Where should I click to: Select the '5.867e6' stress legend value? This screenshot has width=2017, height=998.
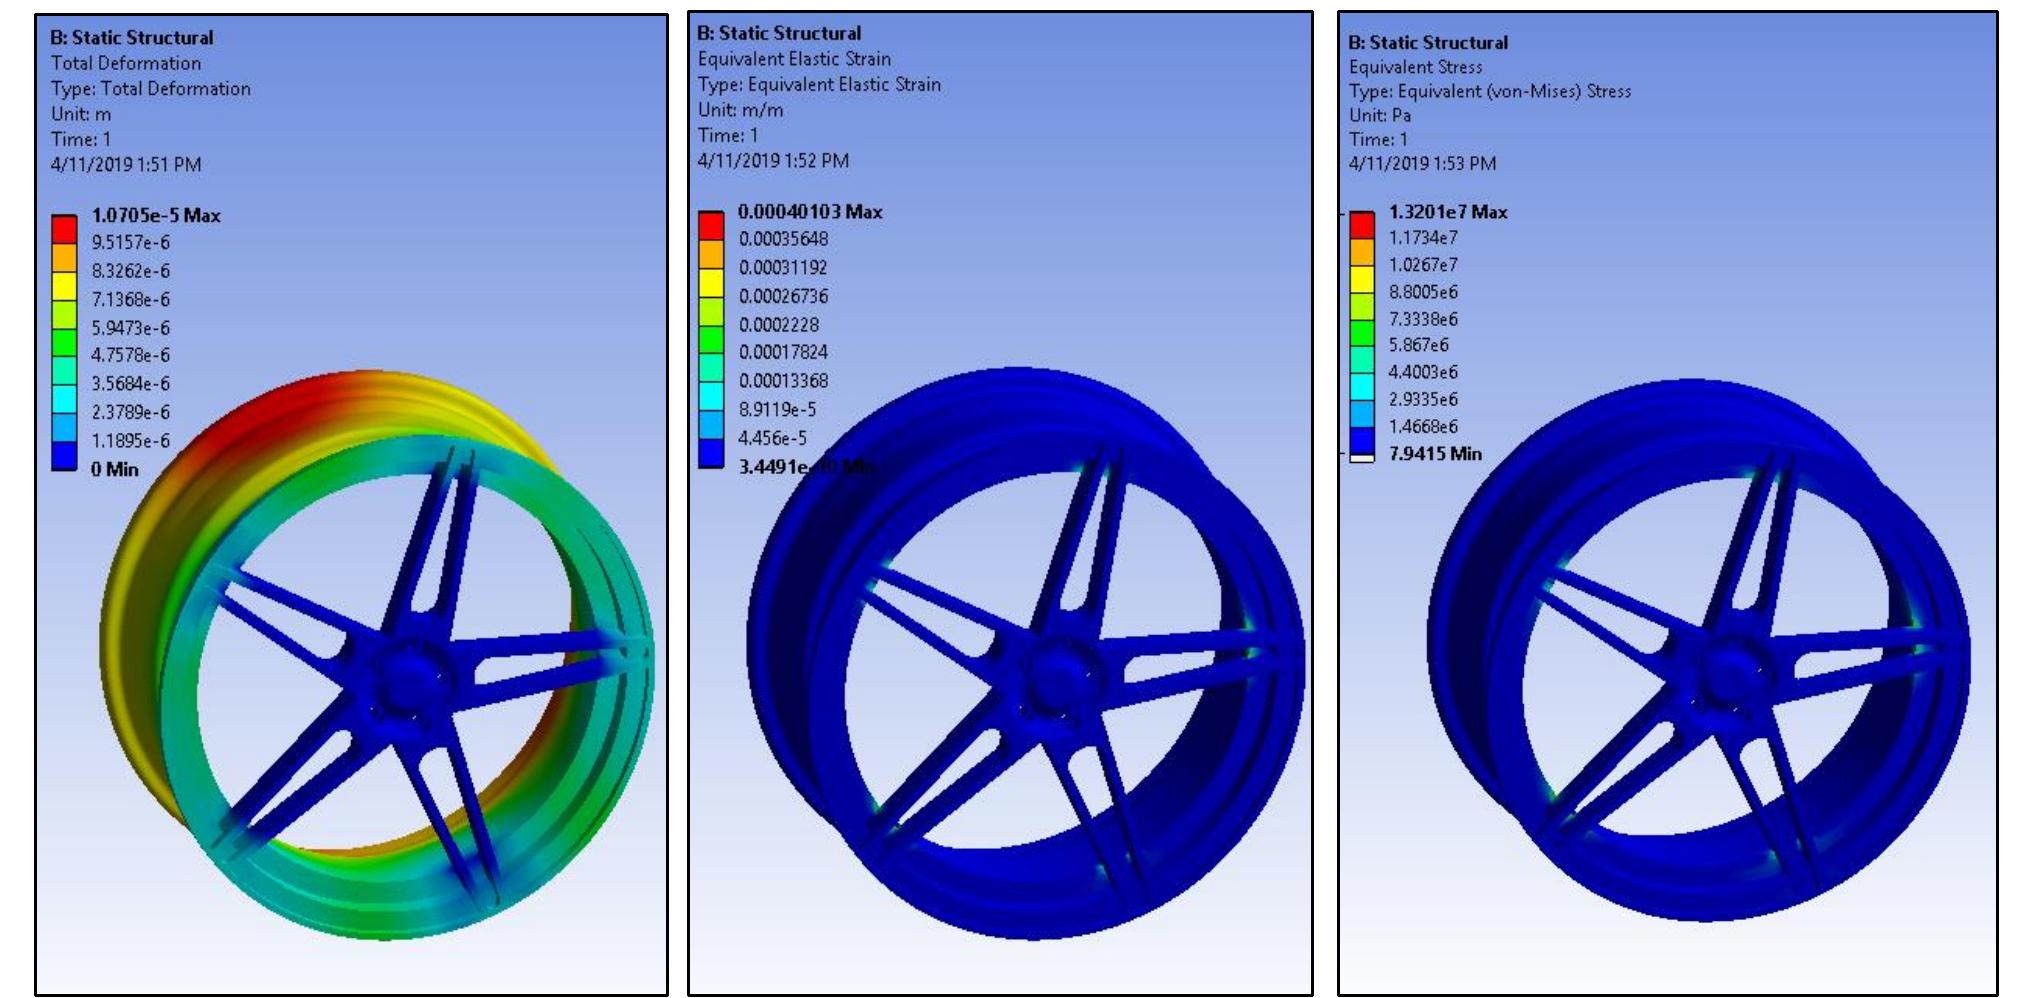[1418, 345]
